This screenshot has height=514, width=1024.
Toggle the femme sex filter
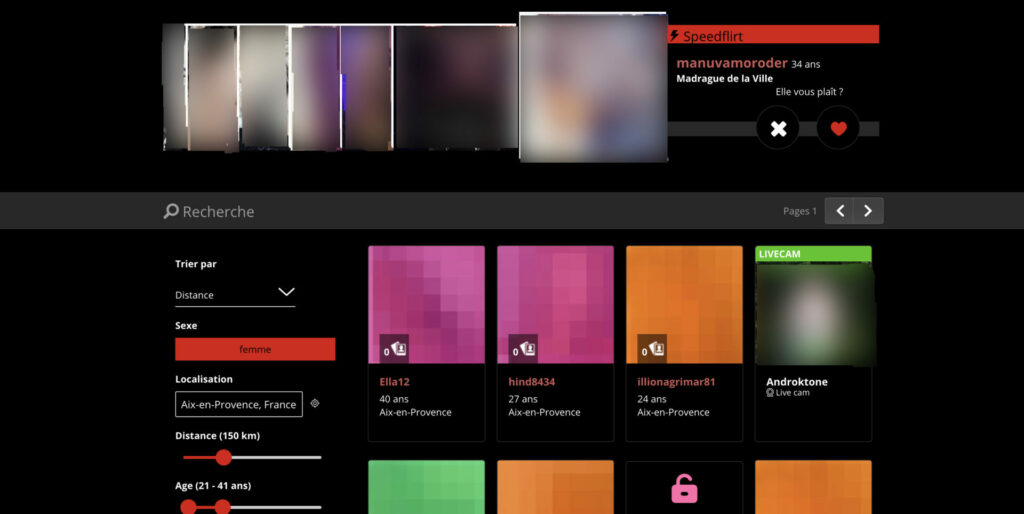tap(255, 349)
